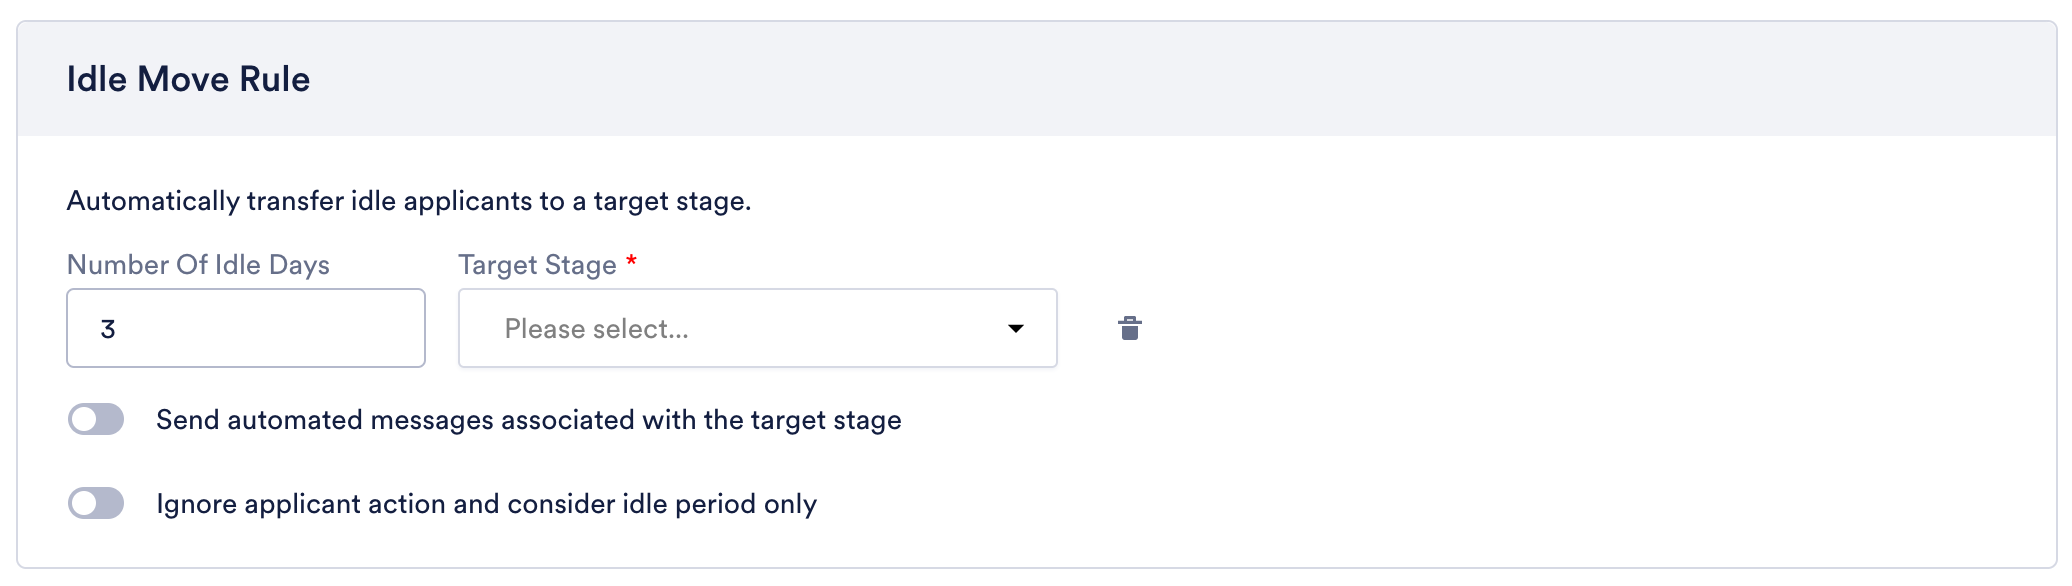
Task: Click the white knob of the ignore applicant switch
Action: (x=84, y=503)
